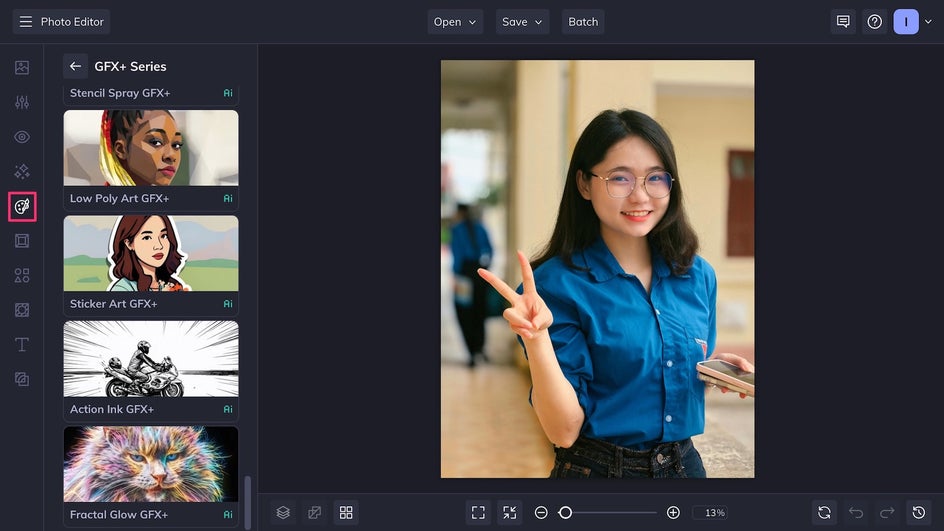Screen dimensions: 944x531
Task: Click the Ai badge on Low Poly Art
Action: point(228,198)
